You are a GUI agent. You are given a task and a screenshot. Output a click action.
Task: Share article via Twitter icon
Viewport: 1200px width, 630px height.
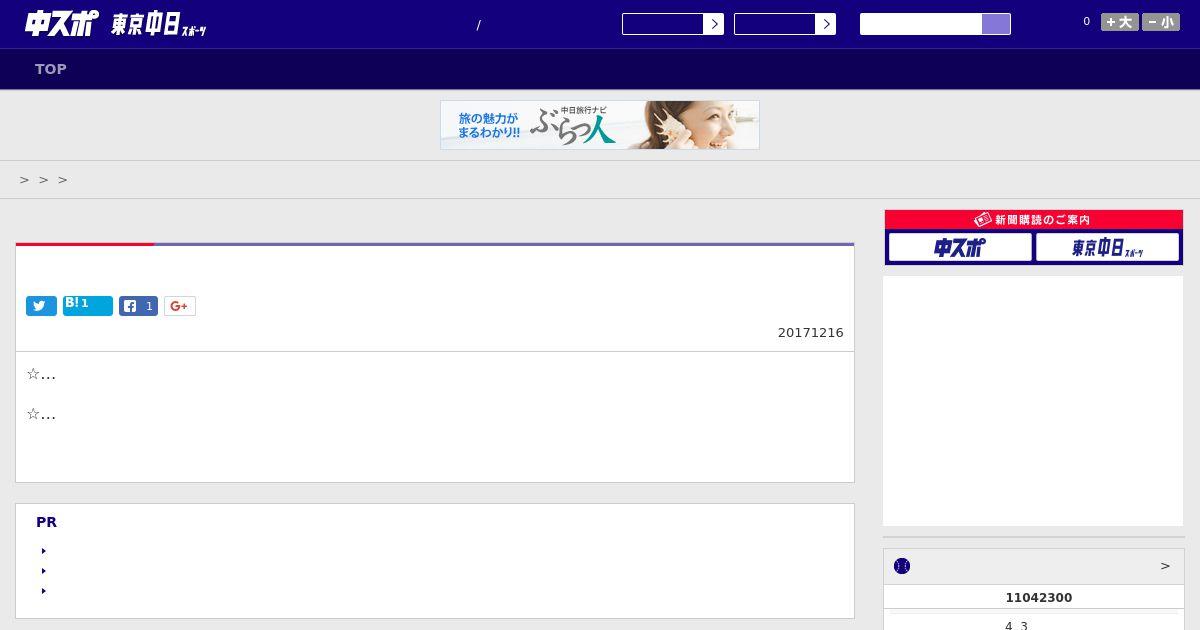coord(41,306)
